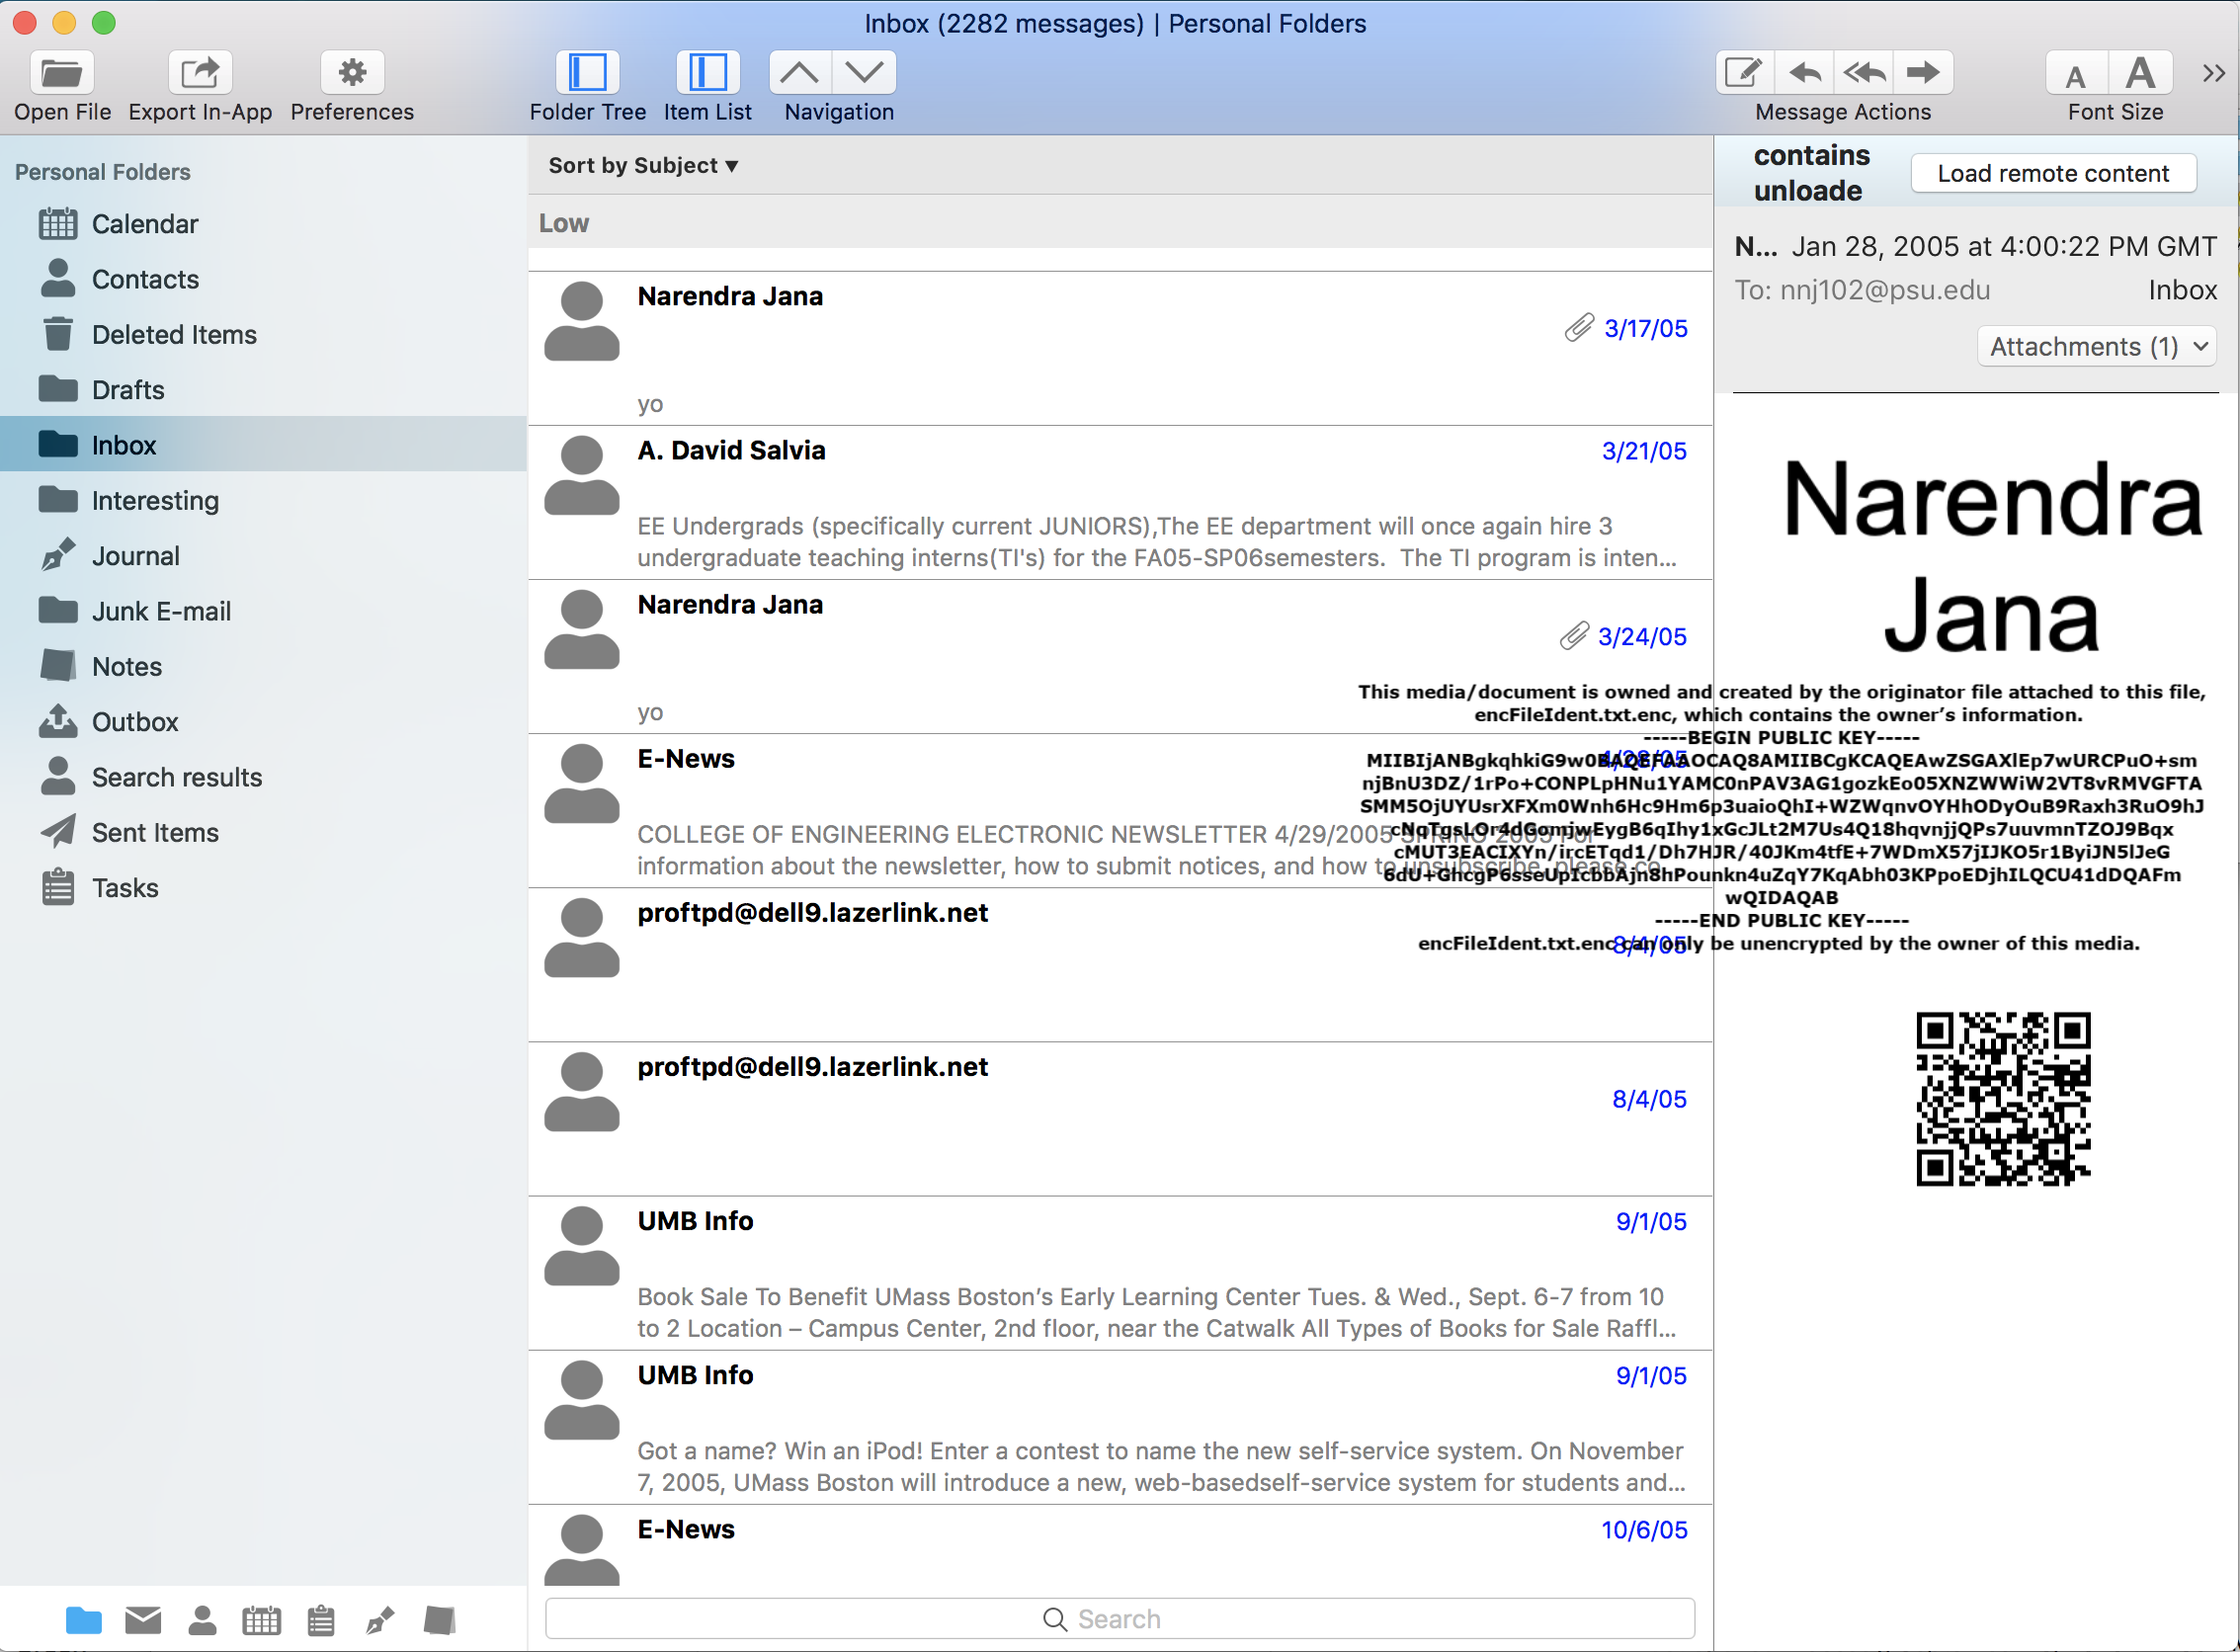The image size is (2240, 1652).
Task: Click the mail envelope icon in bottom bar
Action: (x=143, y=1620)
